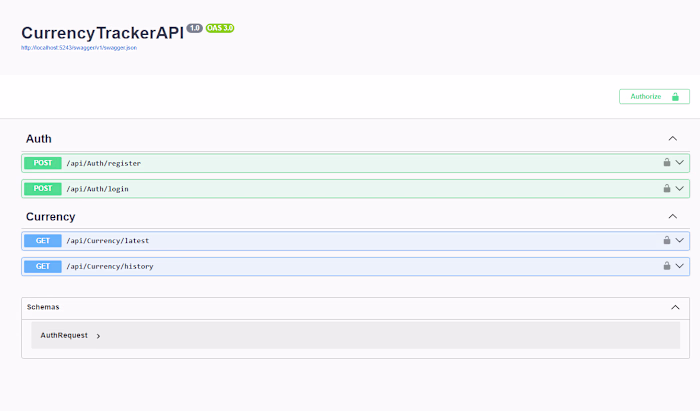The width and height of the screenshot is (700, 411).
Task: Open the swagger.json link
Action: (x=79, y=48)
